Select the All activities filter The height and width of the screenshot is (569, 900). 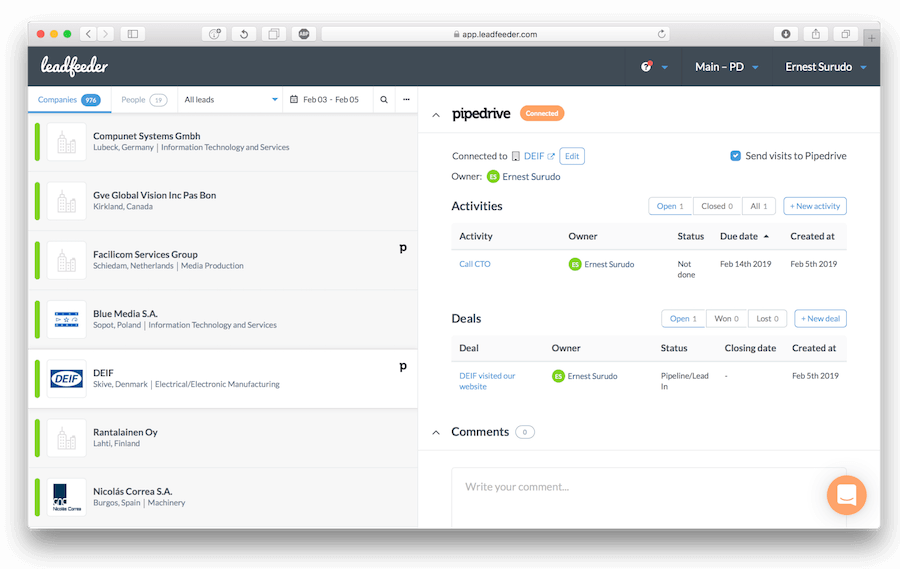pyautogui.click(x=759, y=206)
